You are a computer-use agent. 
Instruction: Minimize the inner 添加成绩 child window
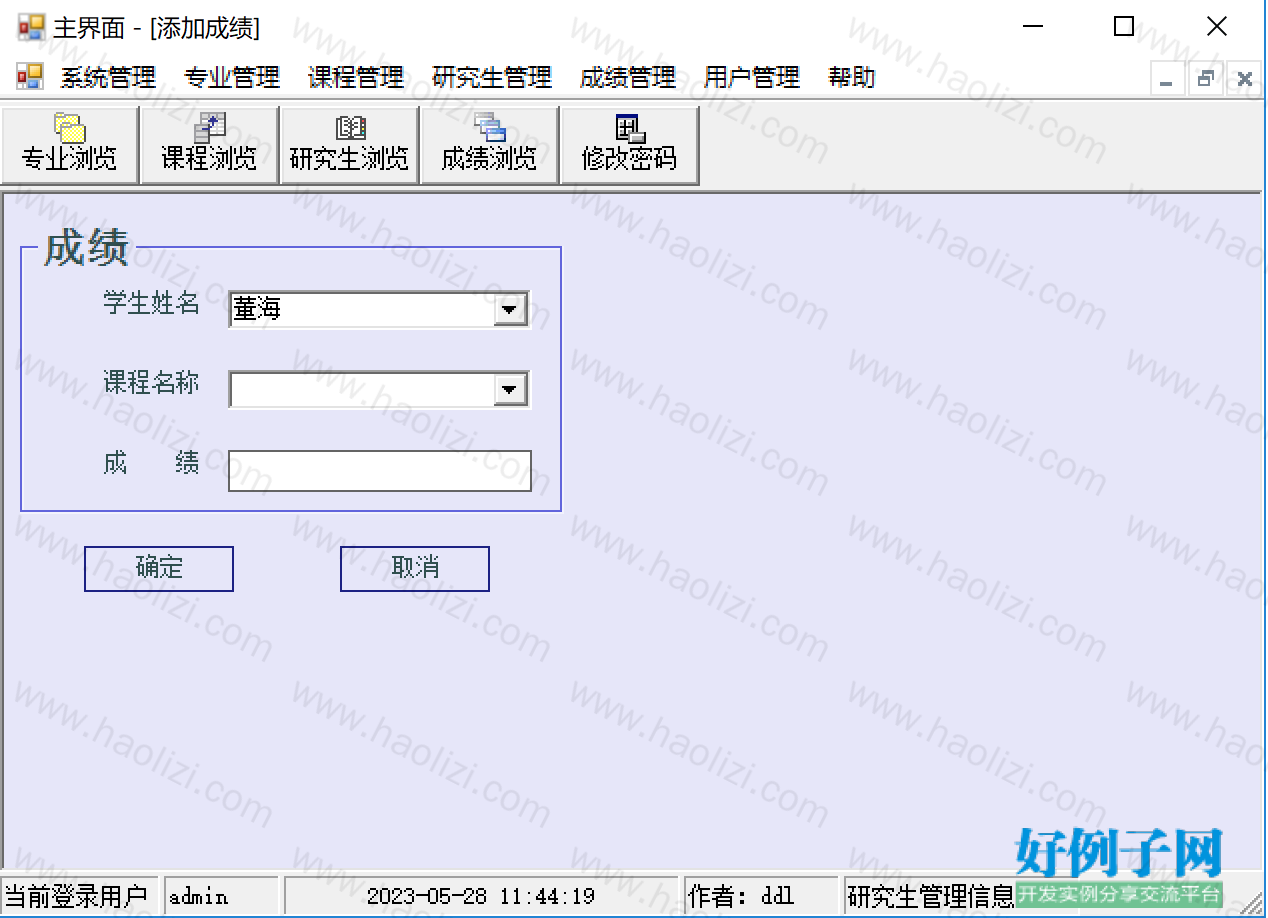tap(1167, 79)
